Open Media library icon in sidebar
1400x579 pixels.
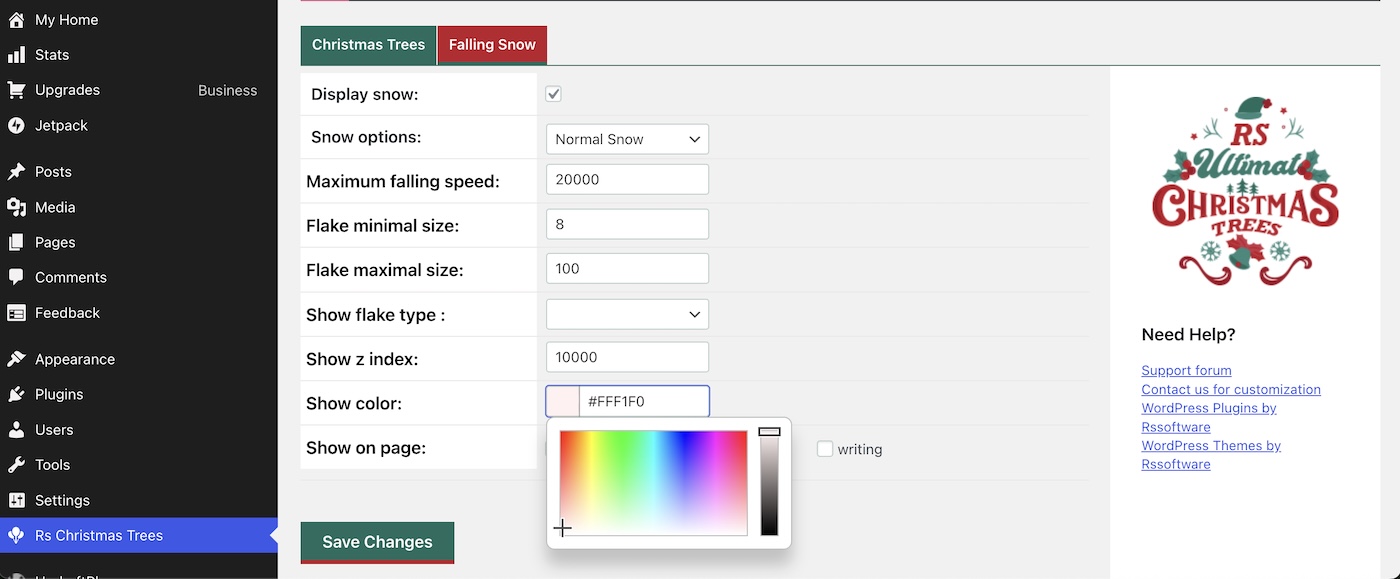pyautogui.click(x=16, y=207)
